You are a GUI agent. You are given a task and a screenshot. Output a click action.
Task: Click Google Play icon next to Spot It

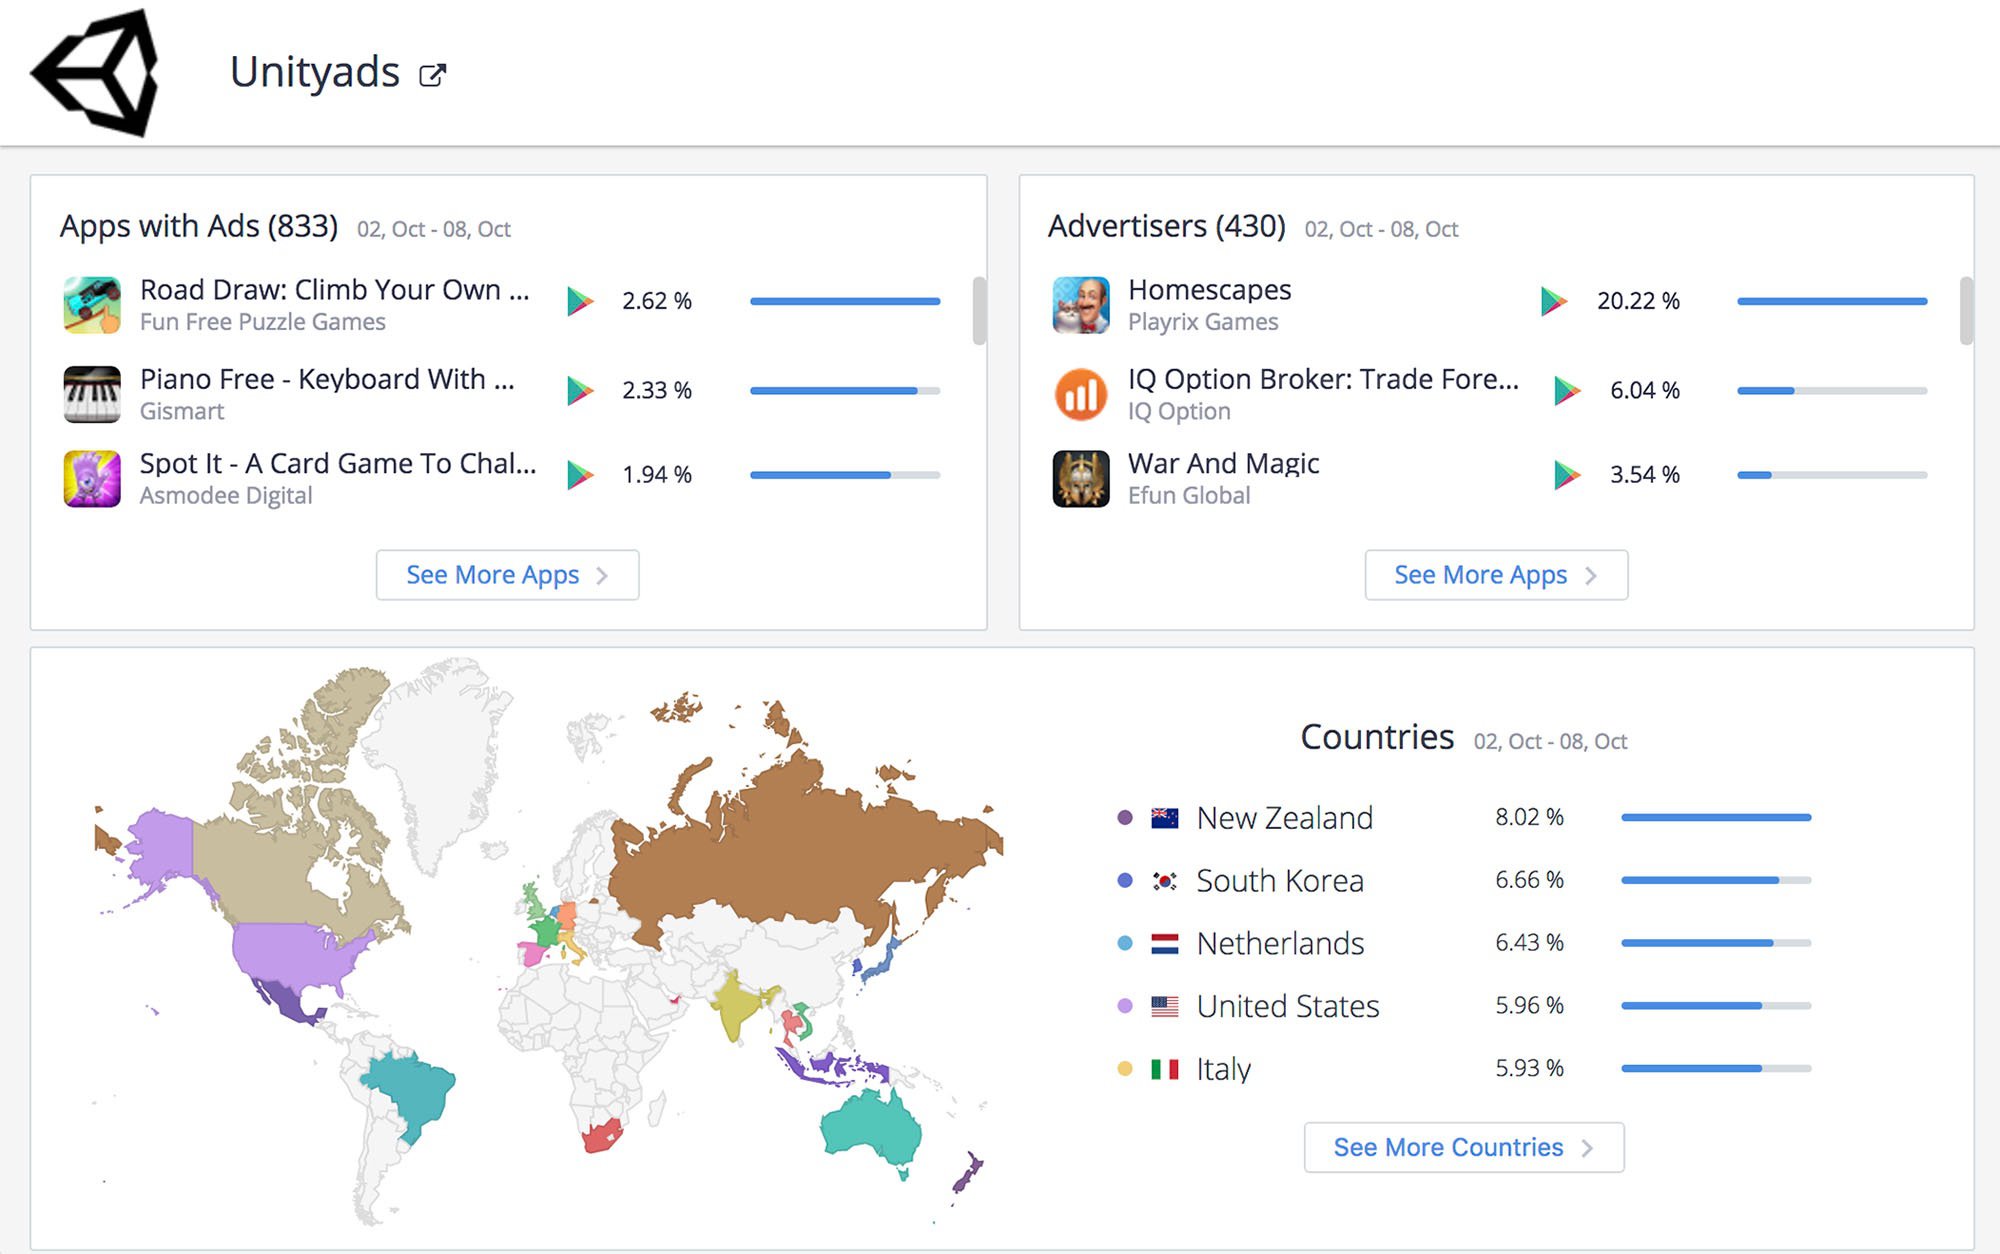point(580,475)
